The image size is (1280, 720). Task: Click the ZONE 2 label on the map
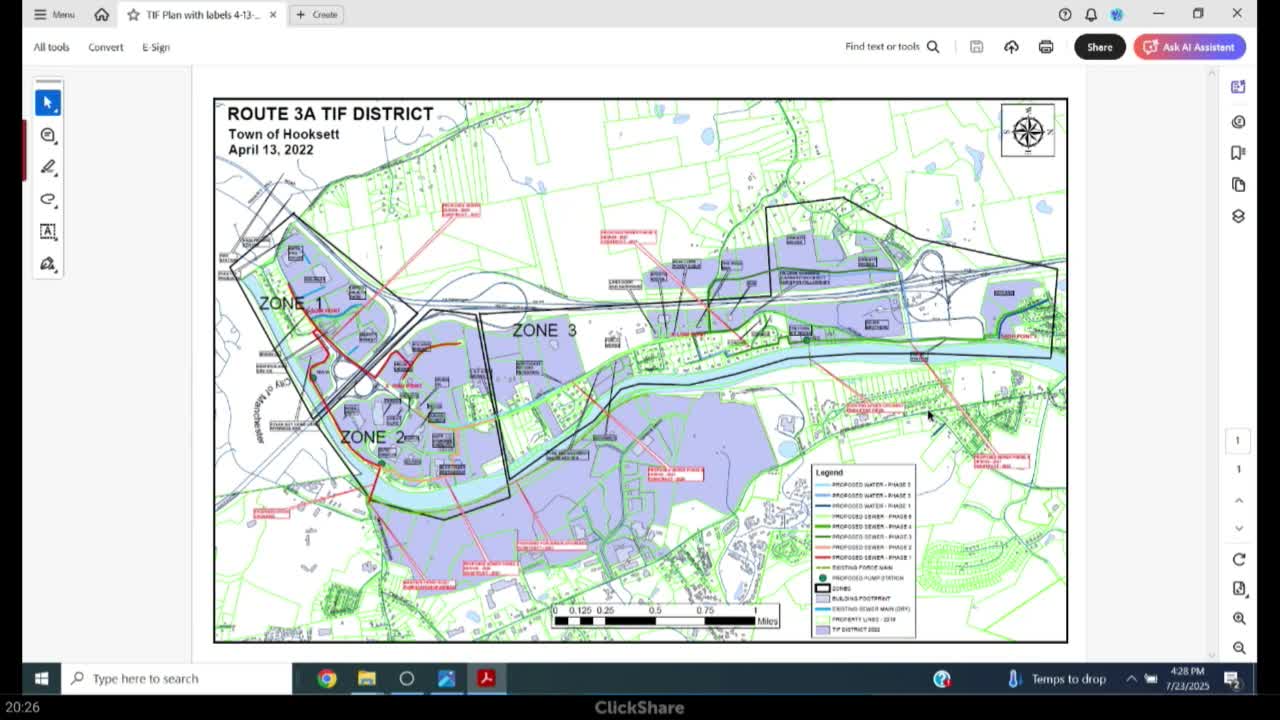click(372, 437)
